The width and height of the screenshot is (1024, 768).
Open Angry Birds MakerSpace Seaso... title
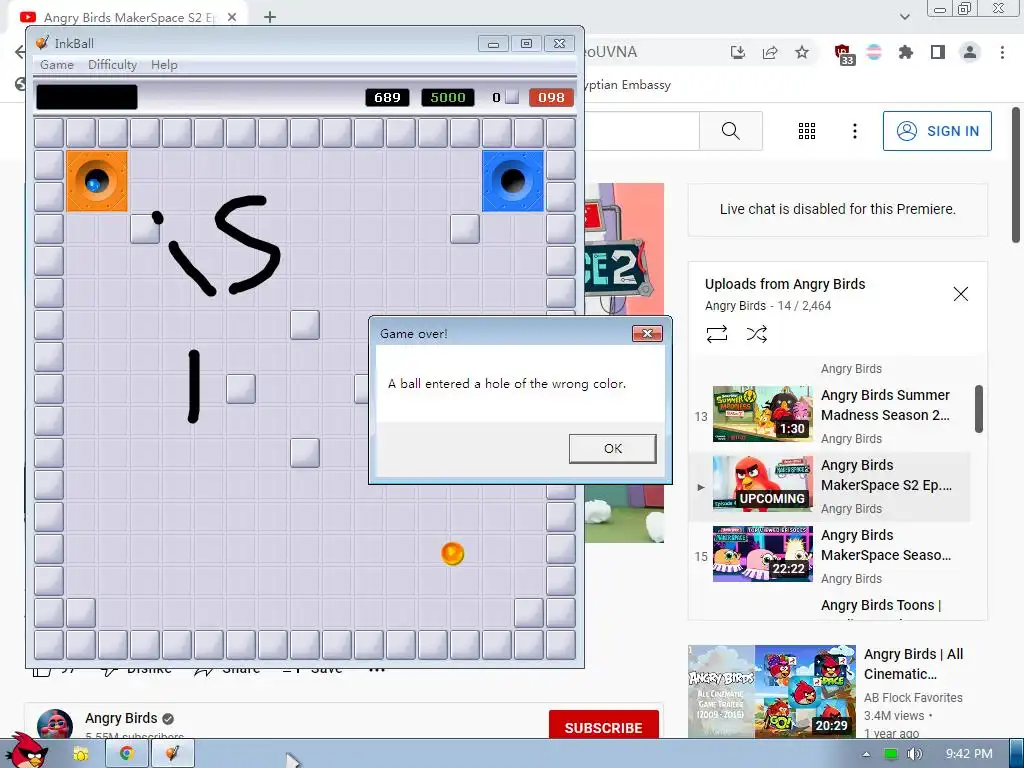[886, 545]
